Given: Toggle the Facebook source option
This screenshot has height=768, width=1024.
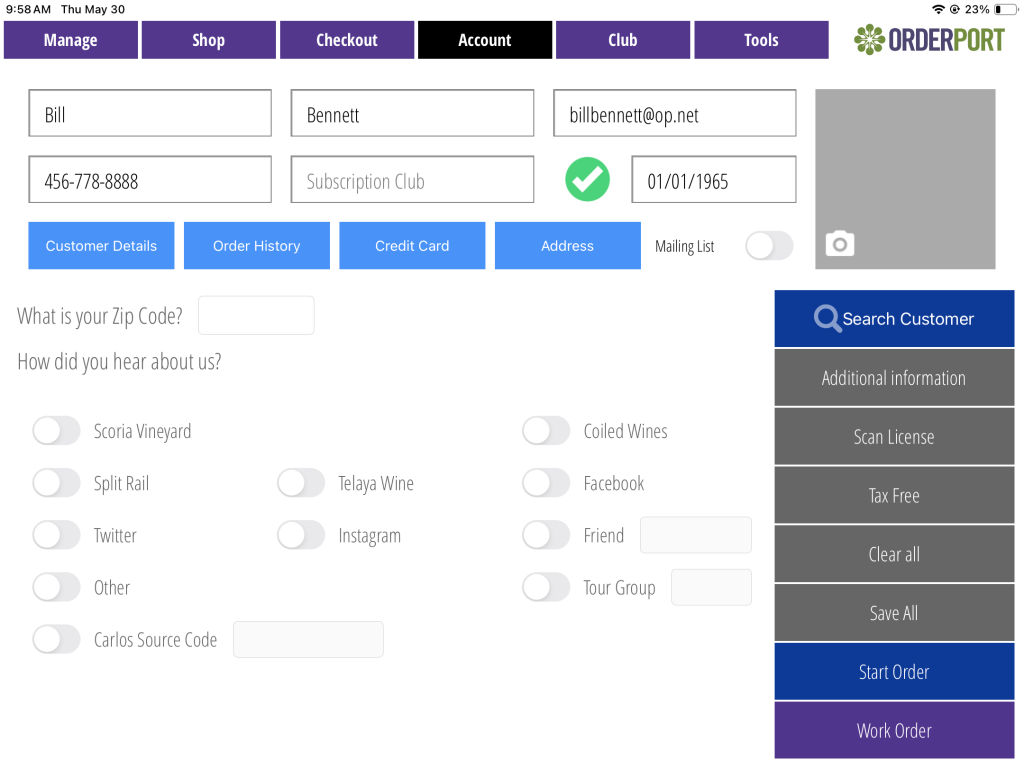Looking at the screenshot, I should click(x=546, y=483).
